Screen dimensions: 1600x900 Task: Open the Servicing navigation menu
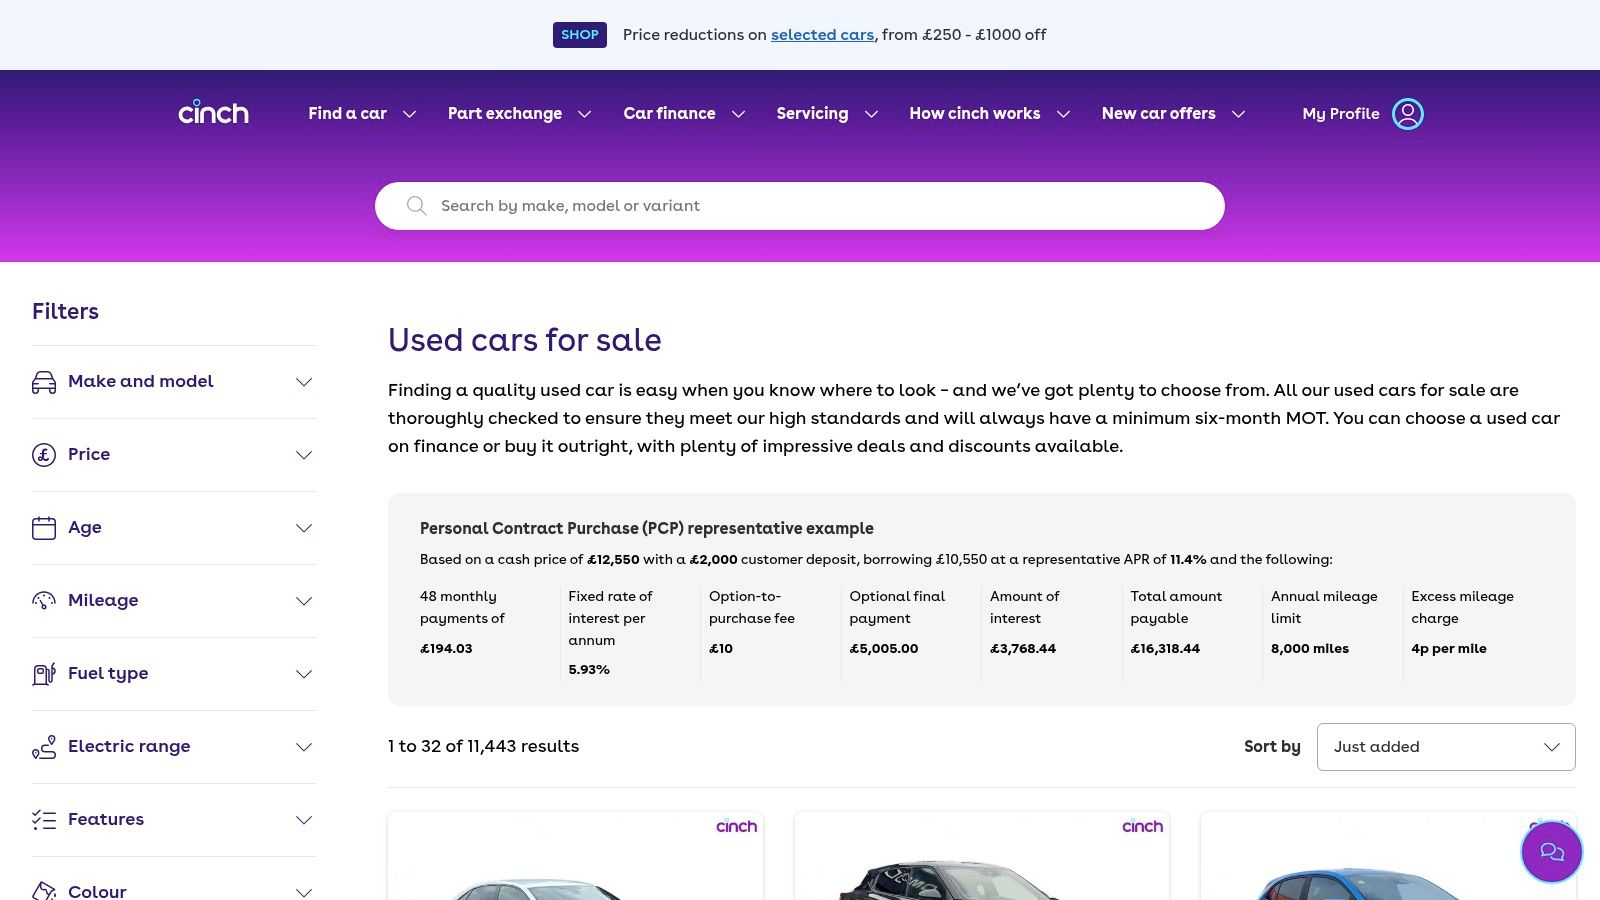[827, 114]
